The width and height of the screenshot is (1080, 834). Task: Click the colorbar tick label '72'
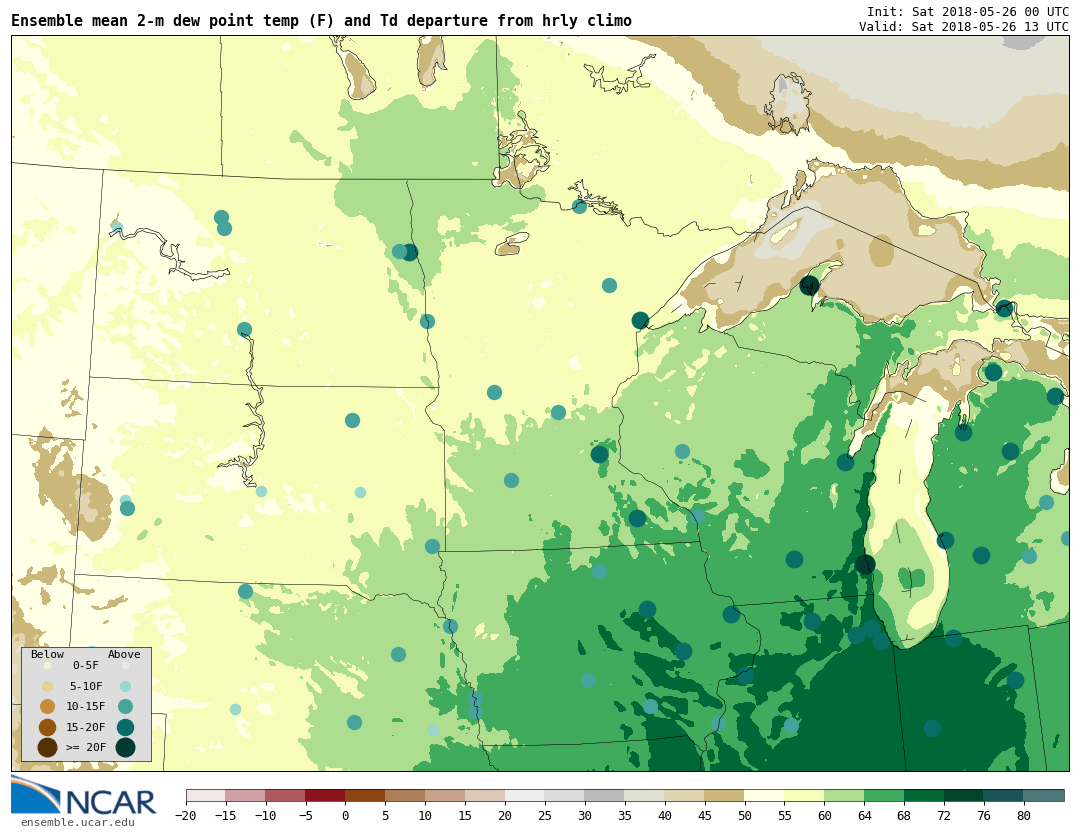point(944,816)
